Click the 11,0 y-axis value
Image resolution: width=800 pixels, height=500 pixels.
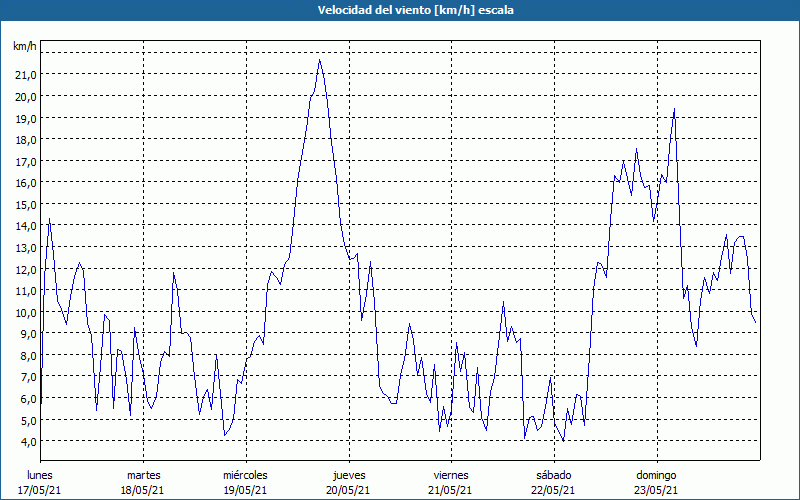click(27, 290)
